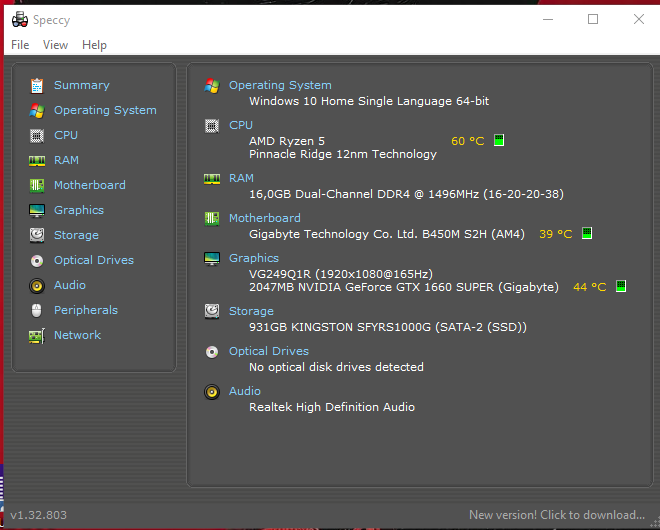The image size is (660, 530).
Task: Click the Motherboard heading link in summary
Action: point(264,218)
